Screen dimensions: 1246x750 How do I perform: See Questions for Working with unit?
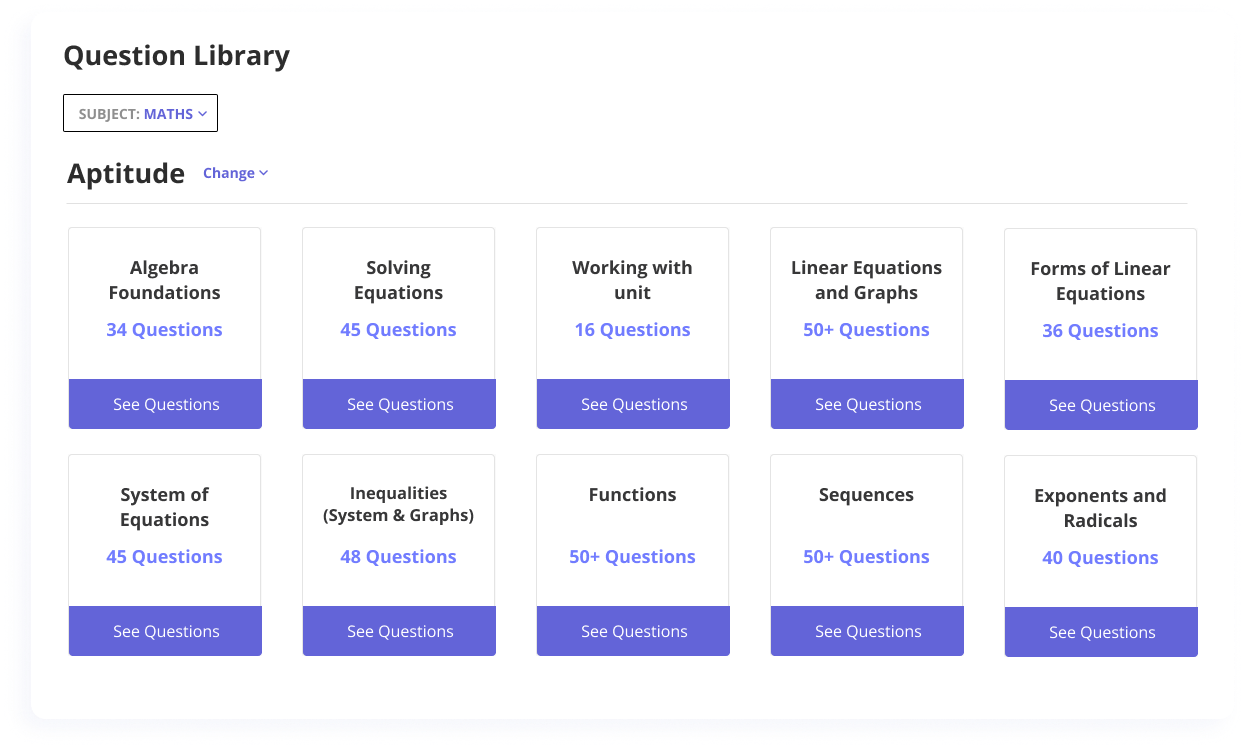coord(633,404)
